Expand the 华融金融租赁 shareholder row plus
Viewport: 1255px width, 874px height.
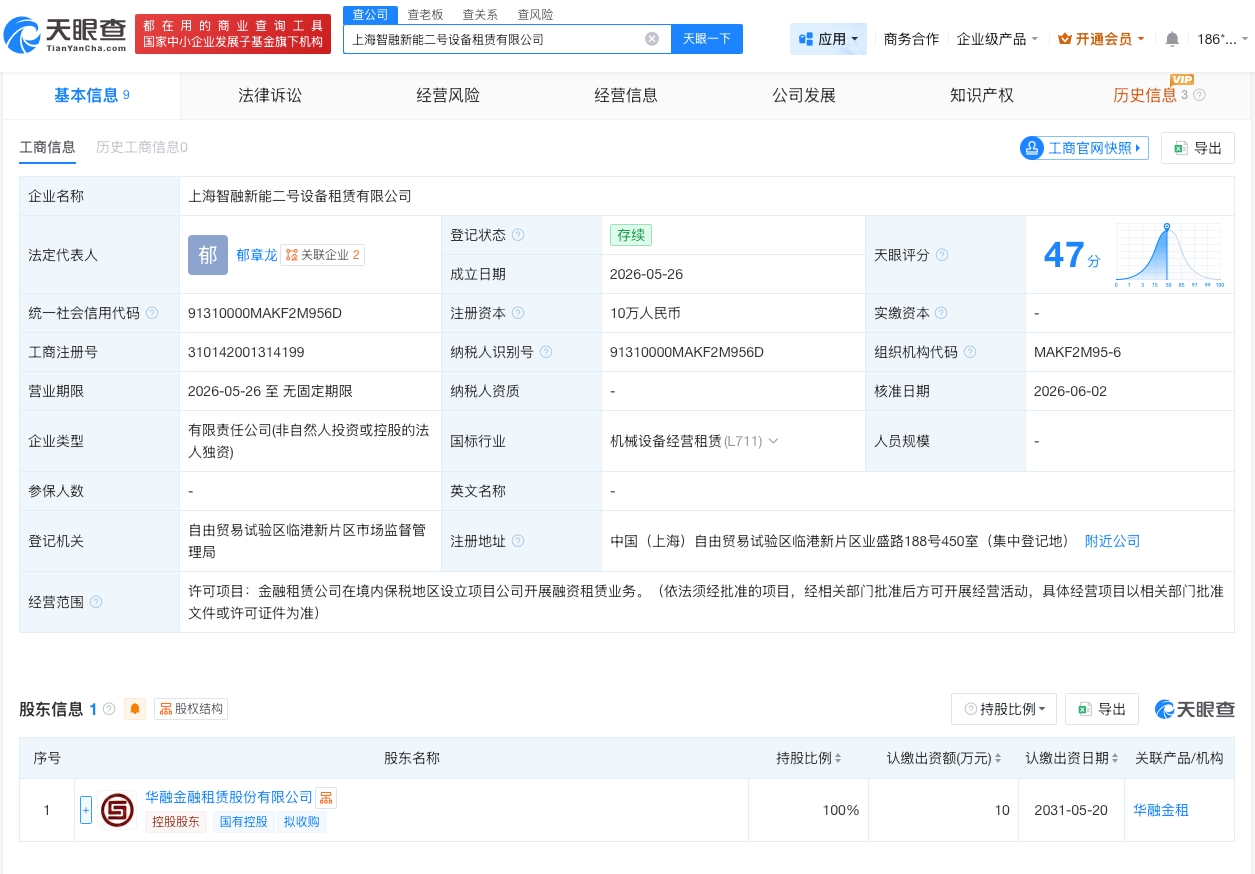coord(86,810)
